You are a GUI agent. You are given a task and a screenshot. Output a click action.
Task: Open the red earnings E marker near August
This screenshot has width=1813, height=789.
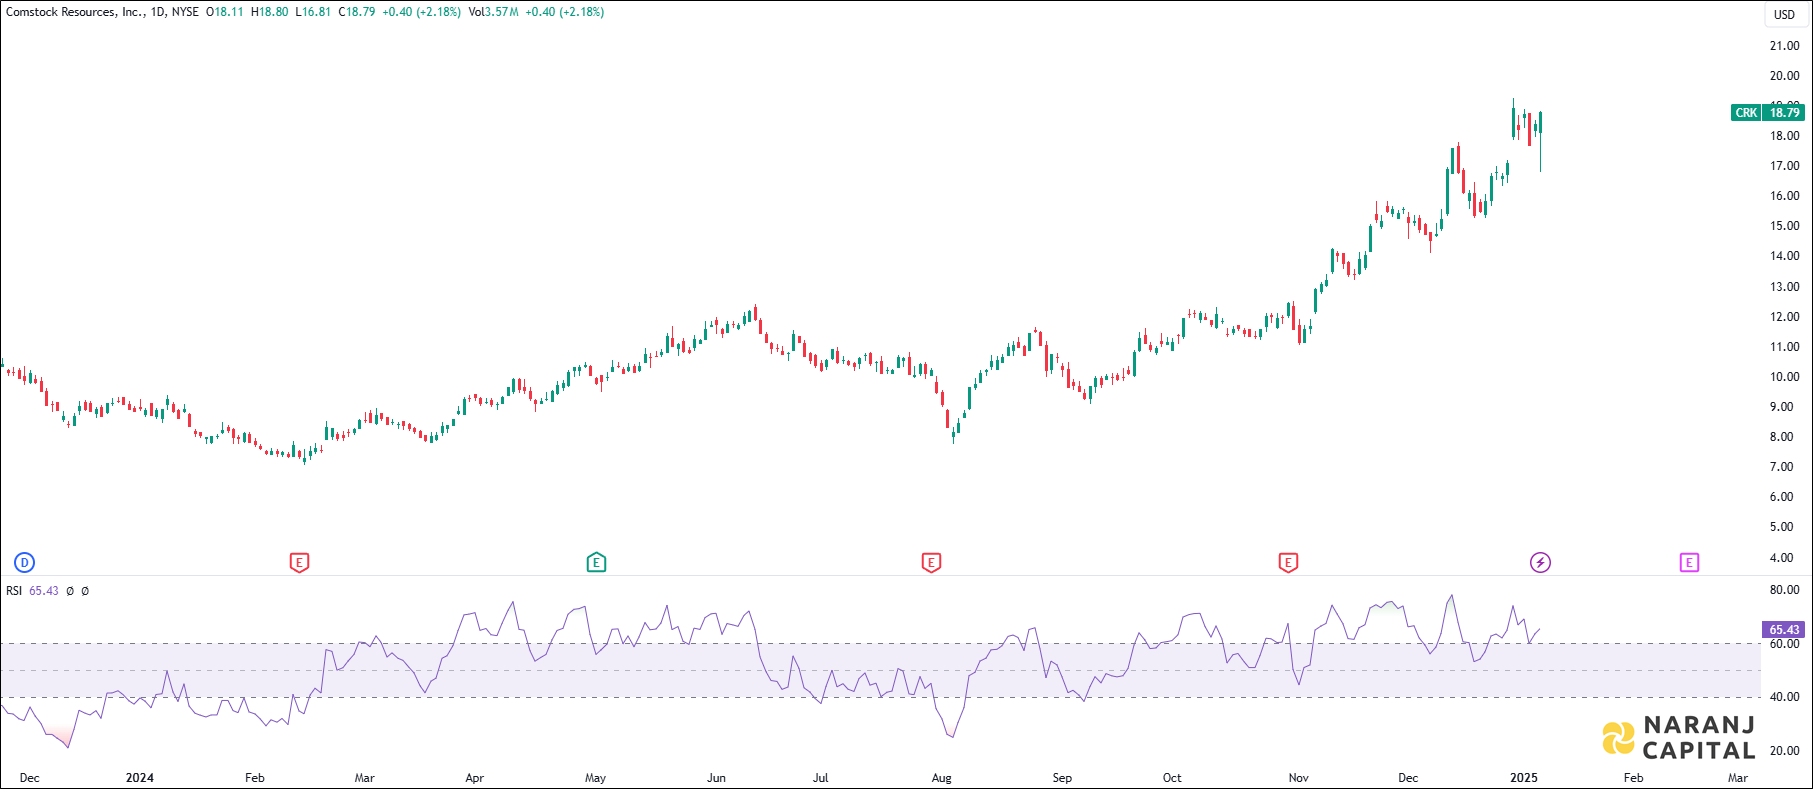931,562
